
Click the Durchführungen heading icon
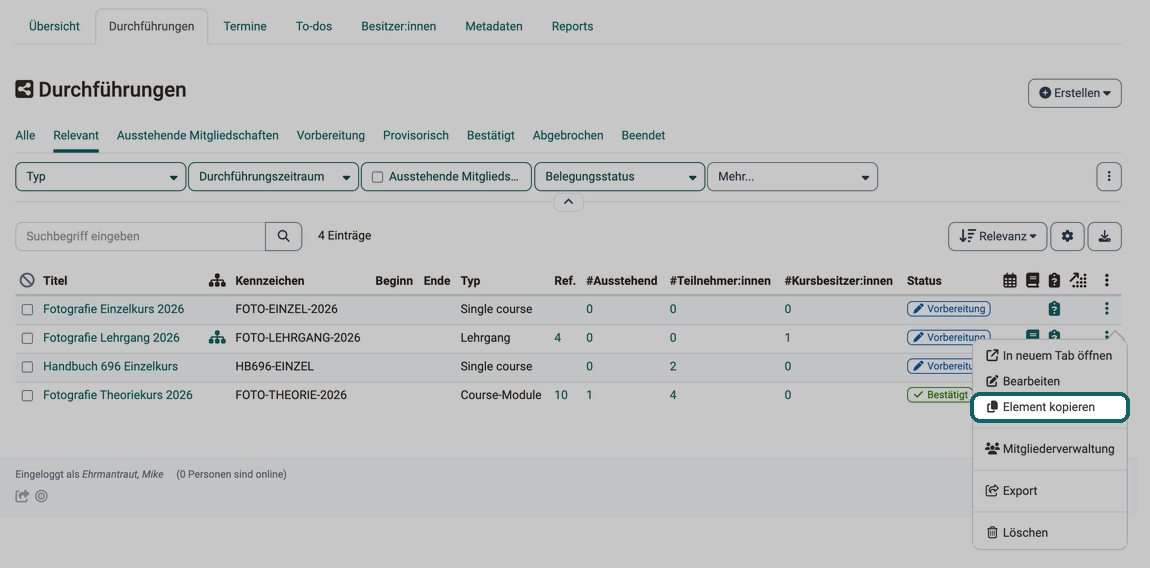(x=24, y=90)
